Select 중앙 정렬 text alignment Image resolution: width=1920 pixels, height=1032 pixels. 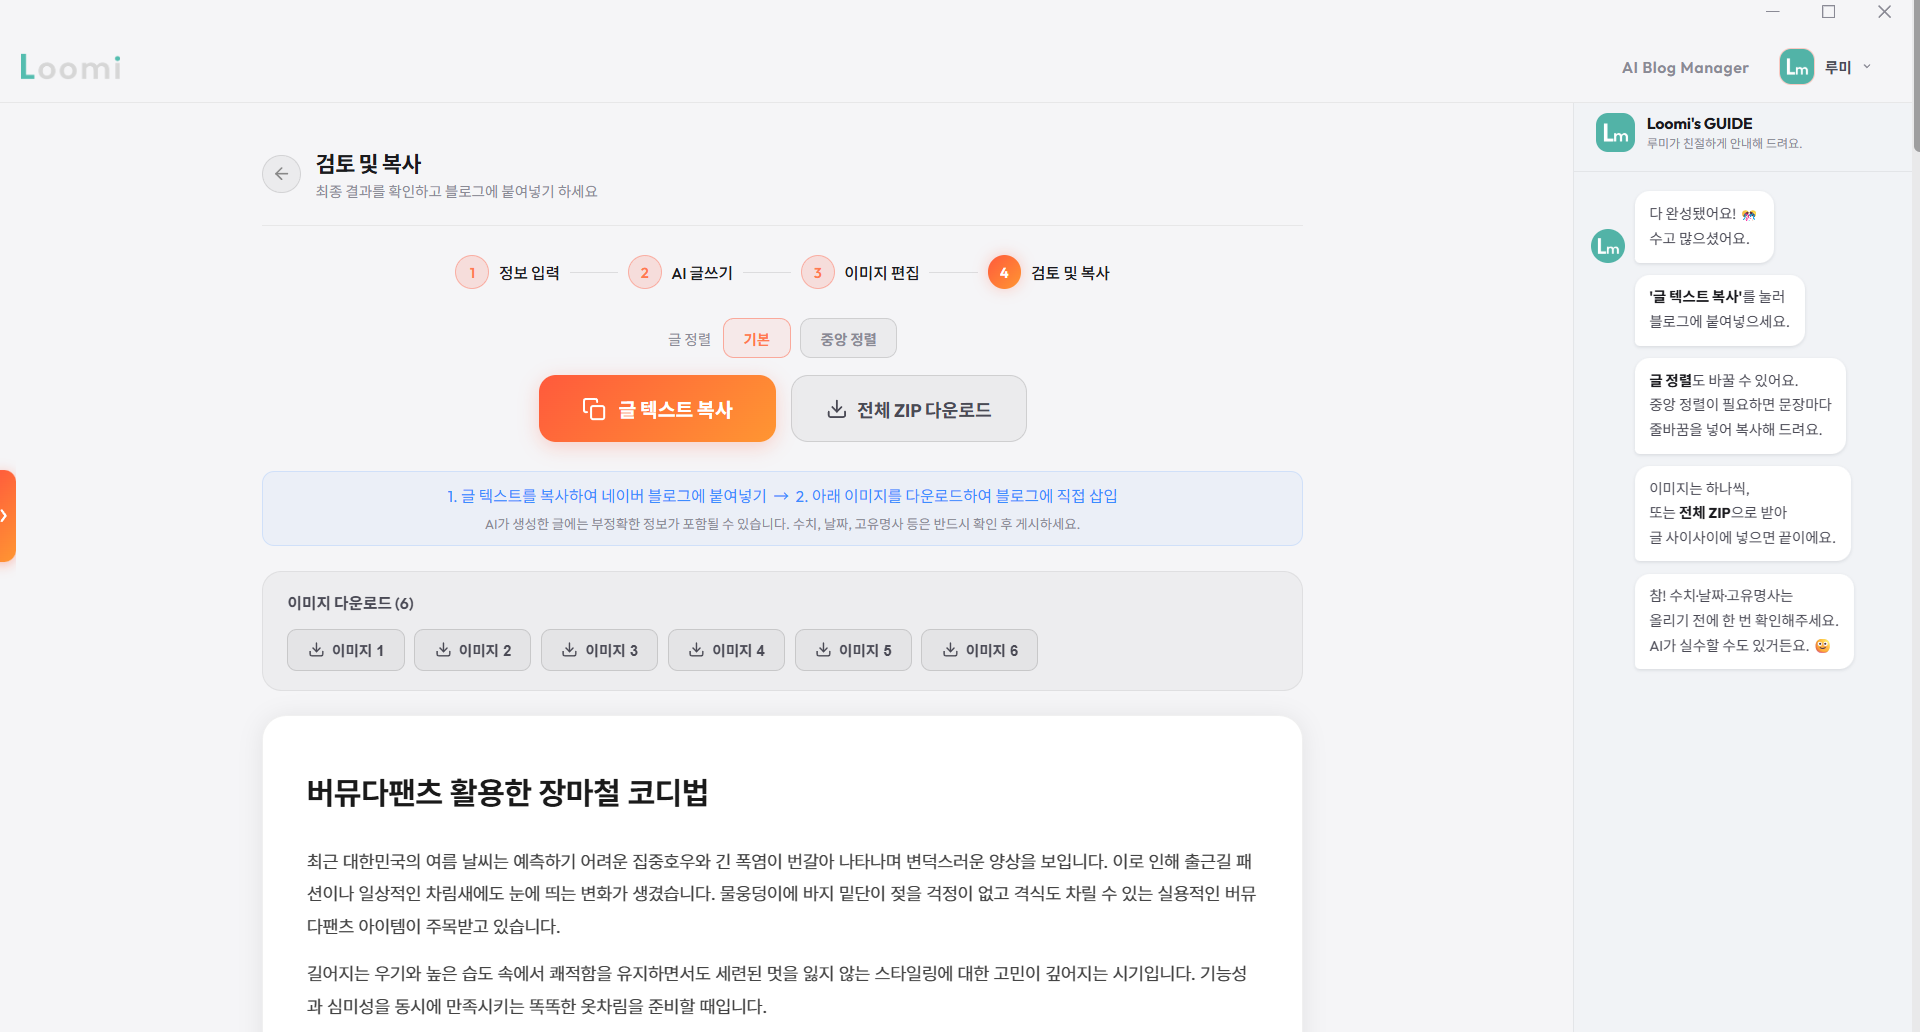pos(849,338)
